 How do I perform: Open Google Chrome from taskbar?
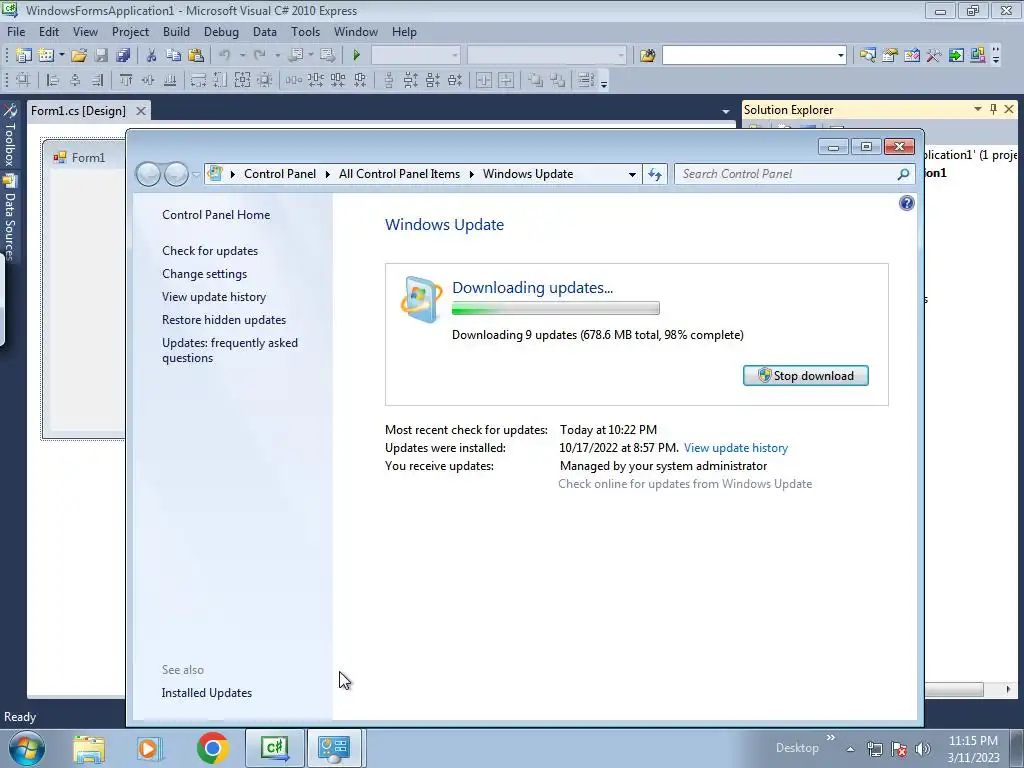(212, 748)
